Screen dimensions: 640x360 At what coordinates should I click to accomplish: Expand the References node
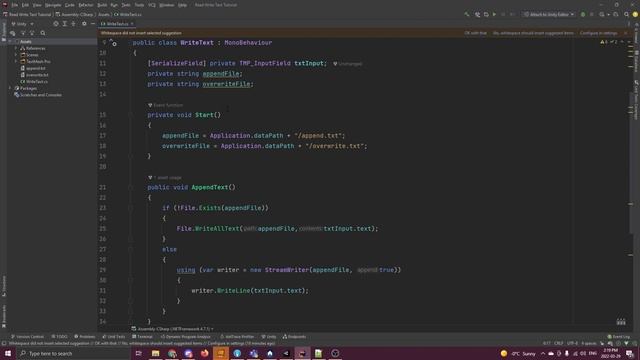pyautogui.click(x=16, y=48)
